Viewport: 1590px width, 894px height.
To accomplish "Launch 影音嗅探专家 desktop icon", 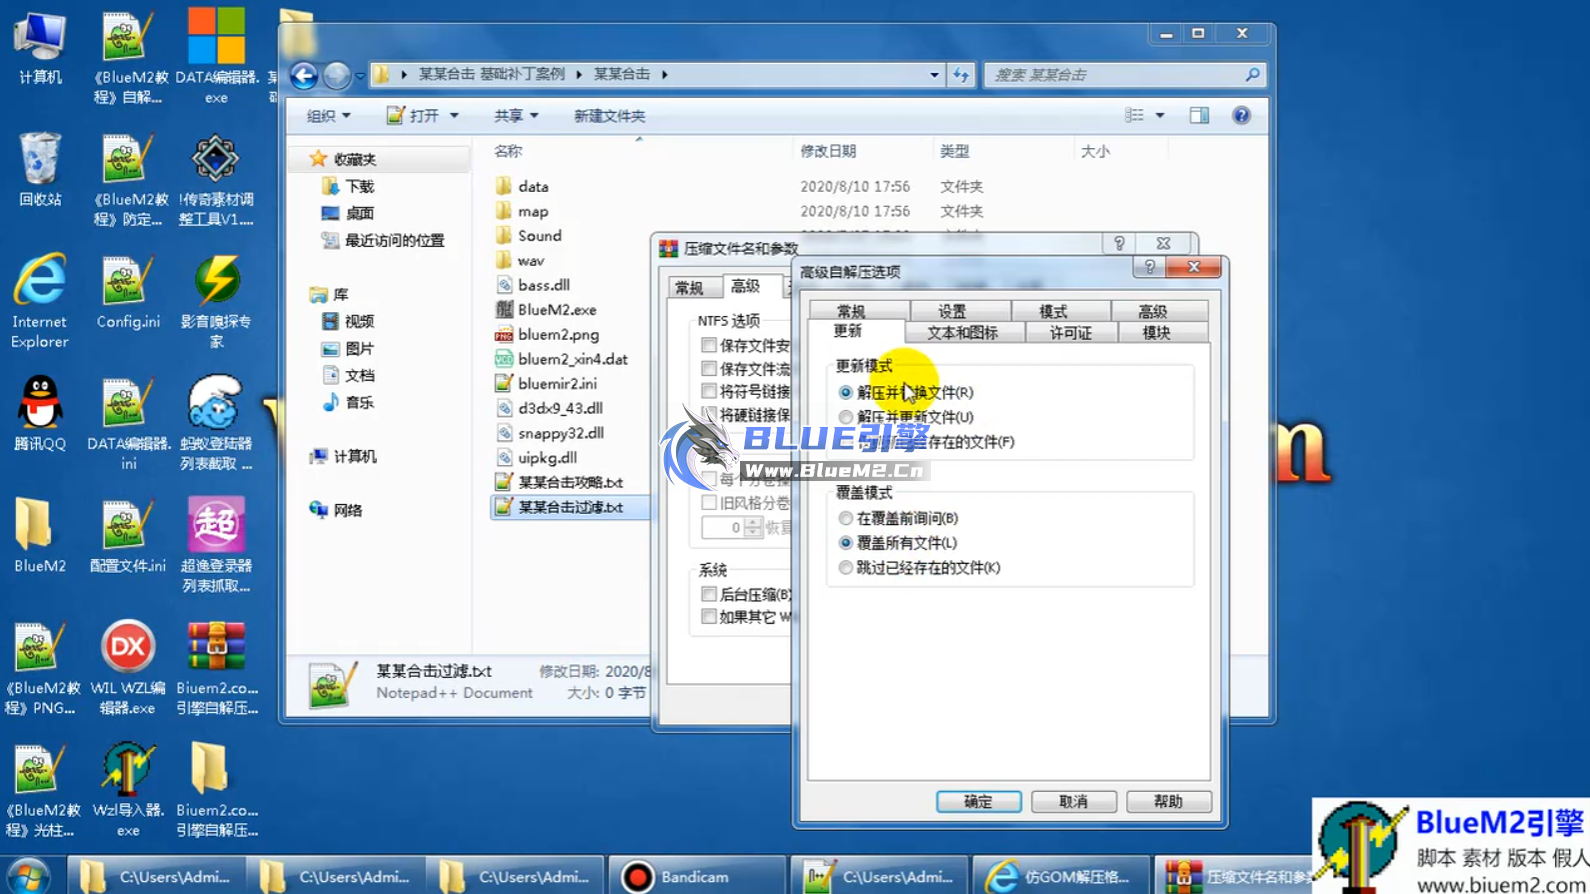I will tap(216, 300).
